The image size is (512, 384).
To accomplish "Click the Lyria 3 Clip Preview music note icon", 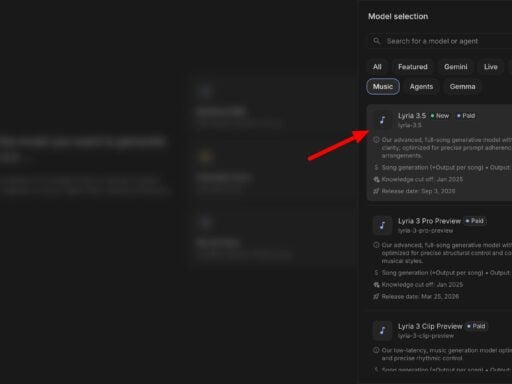I will click(382, 330).
